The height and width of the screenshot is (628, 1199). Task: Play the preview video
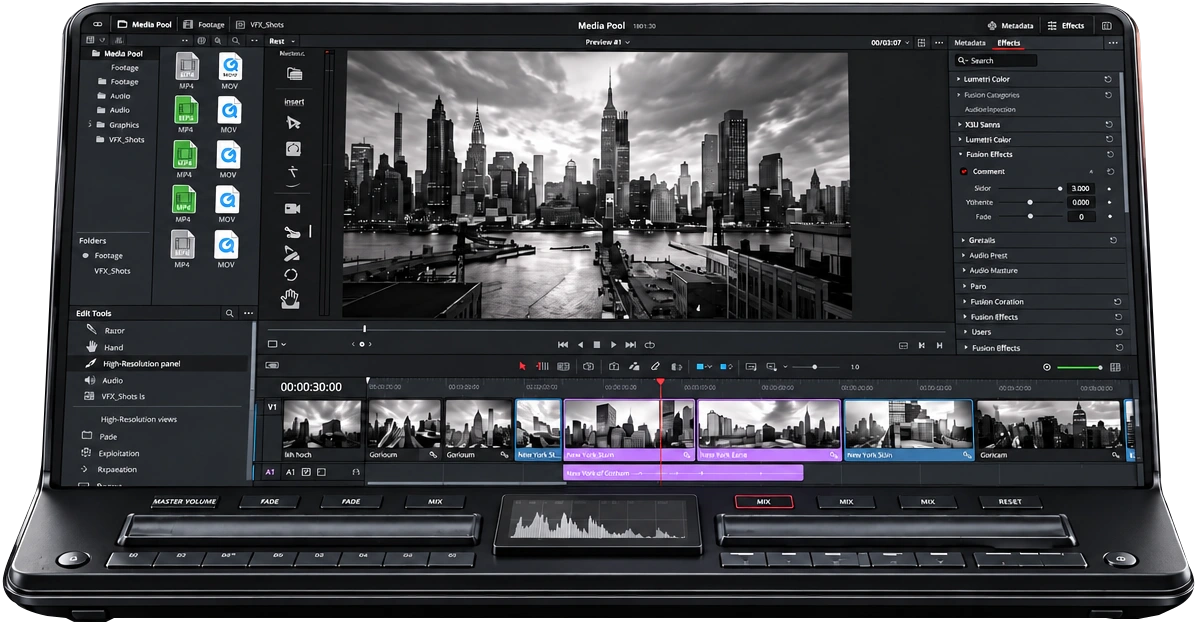point(613,345)
